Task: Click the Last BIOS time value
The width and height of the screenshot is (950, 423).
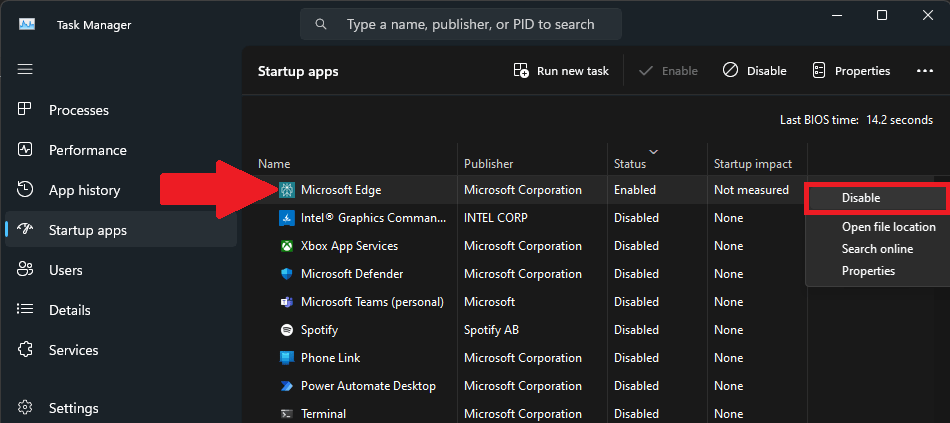Action: click(x=899, y=120)
